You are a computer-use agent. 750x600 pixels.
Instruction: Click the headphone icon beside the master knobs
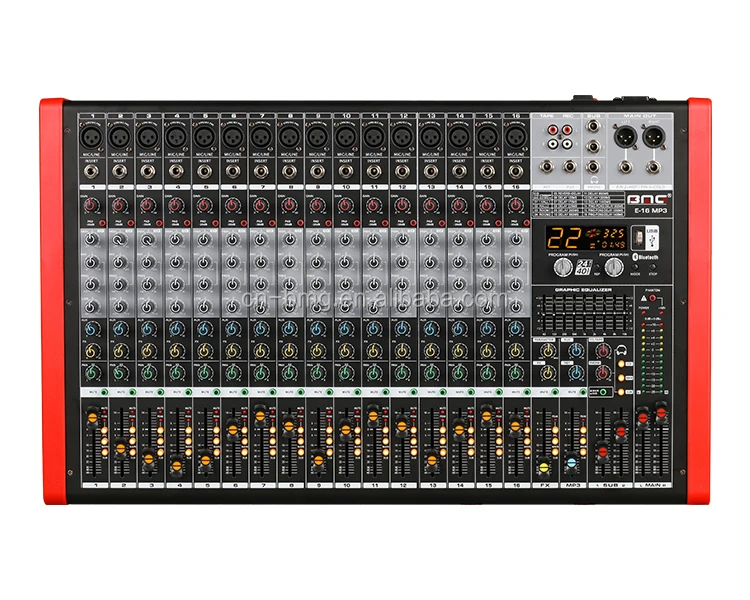(x=622, y=350)
